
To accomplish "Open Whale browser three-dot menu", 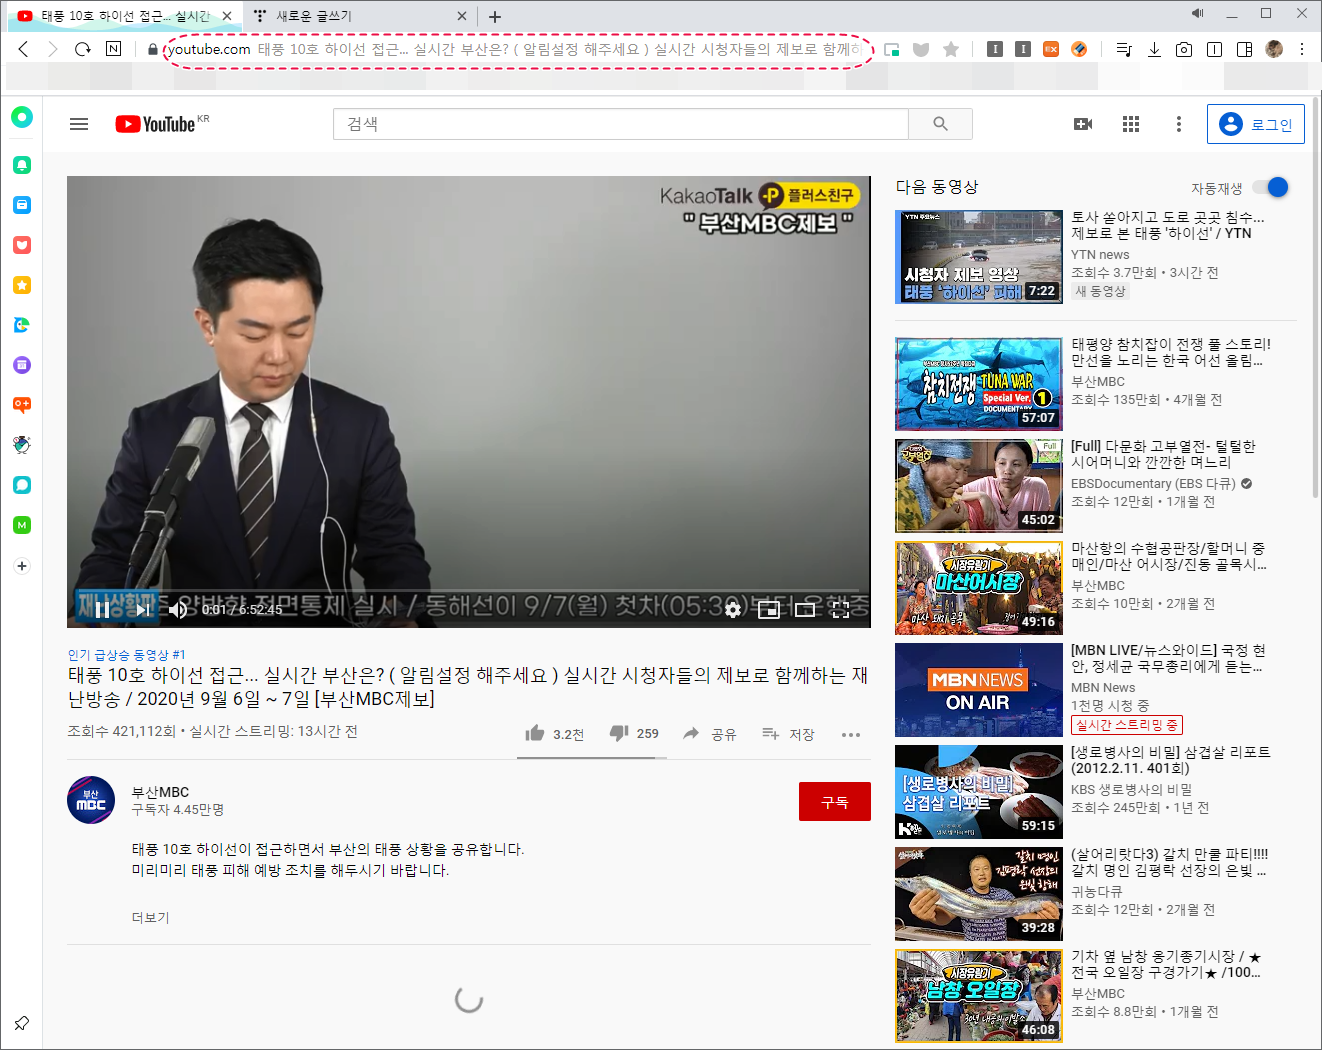I will (1302, 49).
